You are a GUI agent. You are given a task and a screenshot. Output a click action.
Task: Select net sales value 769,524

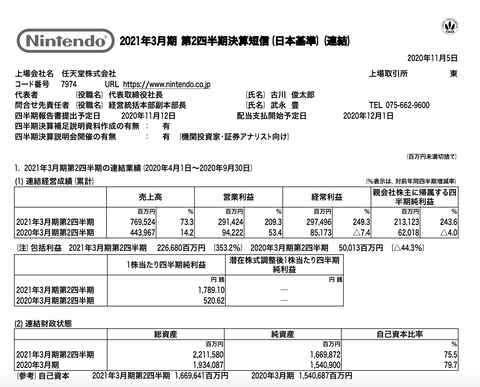tap(142, 222)
